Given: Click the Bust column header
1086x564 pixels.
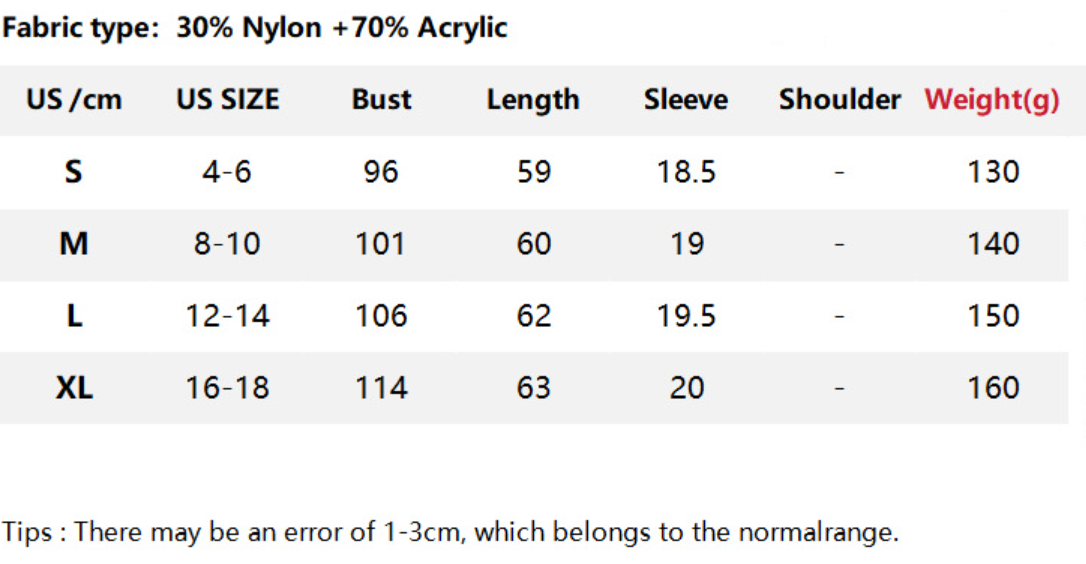Looking at the screenshot, I should 381,100.
